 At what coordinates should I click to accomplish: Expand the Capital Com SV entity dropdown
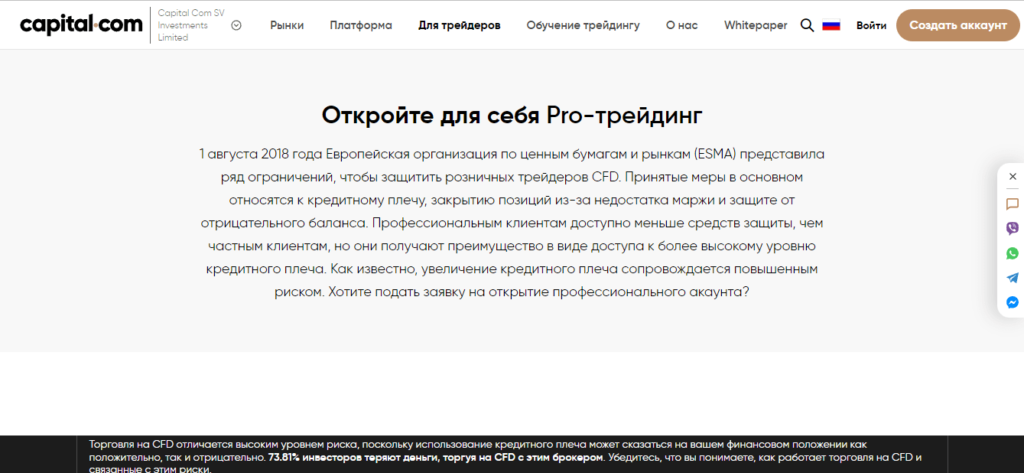pos(236,25)
